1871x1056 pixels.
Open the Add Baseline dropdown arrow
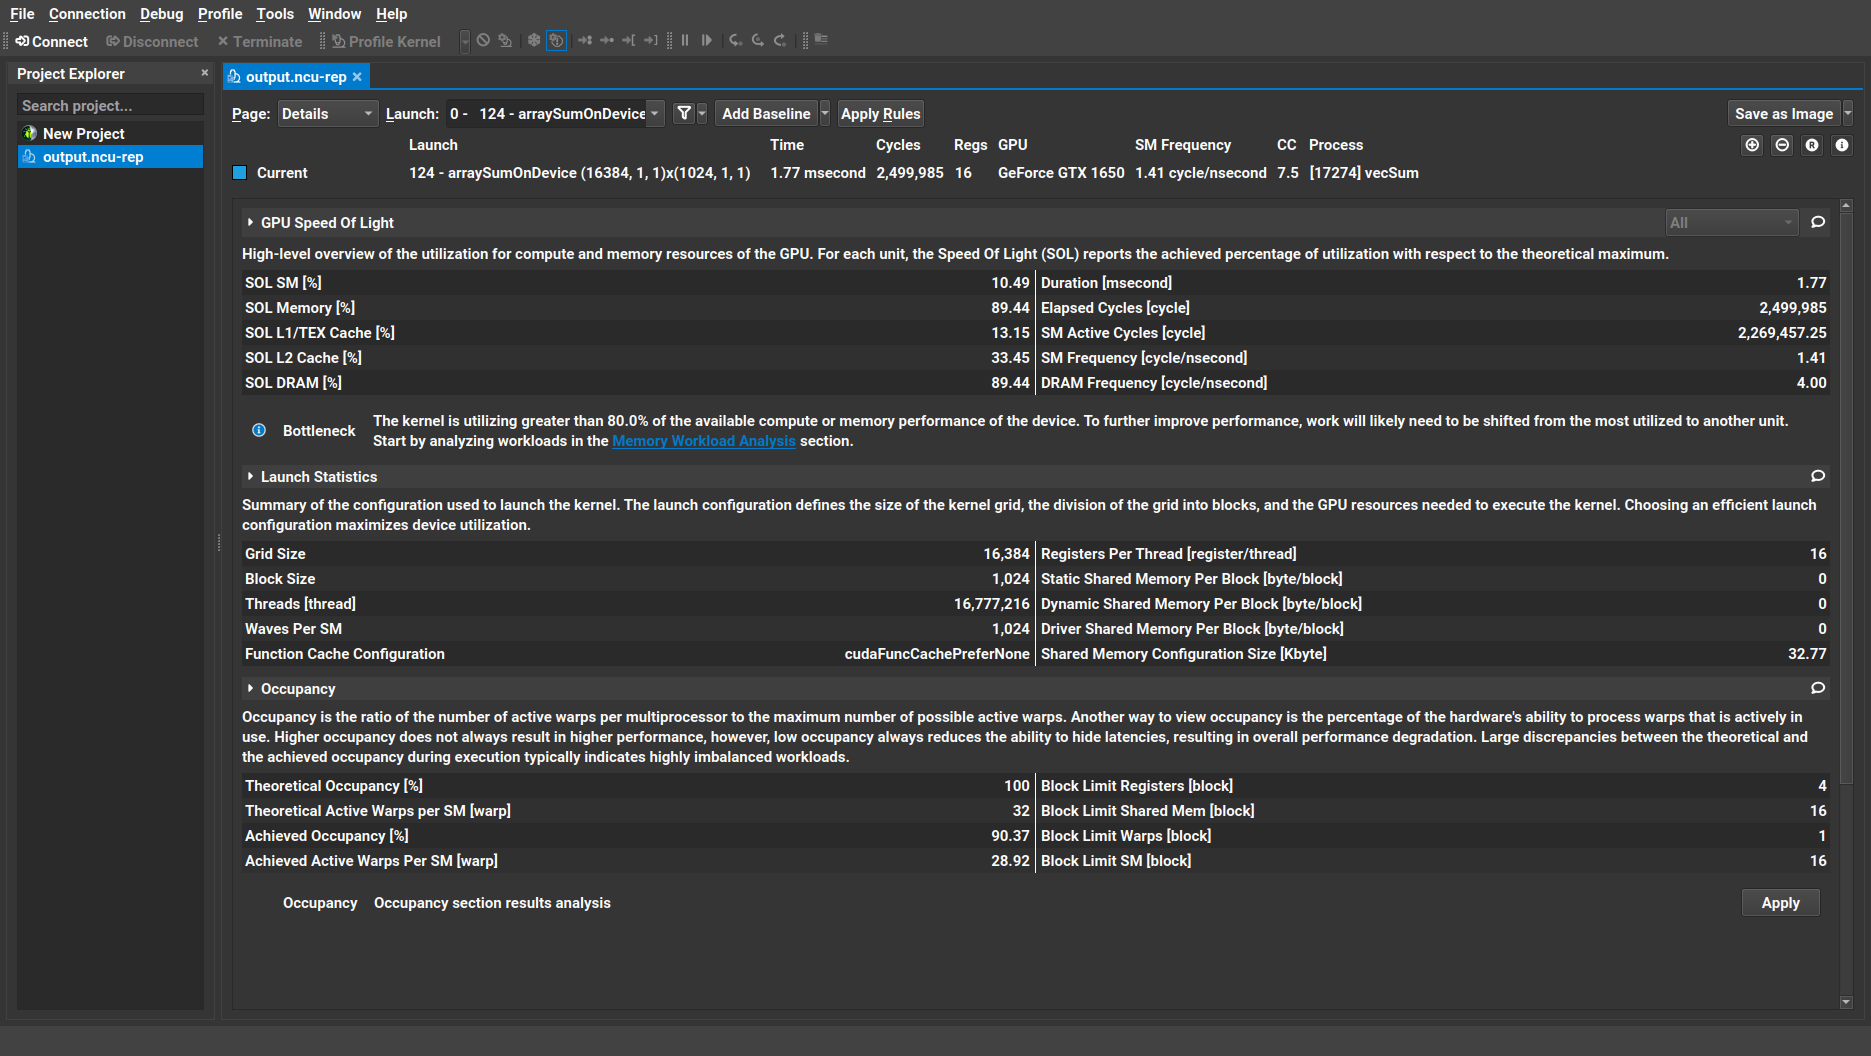(825, 114)
